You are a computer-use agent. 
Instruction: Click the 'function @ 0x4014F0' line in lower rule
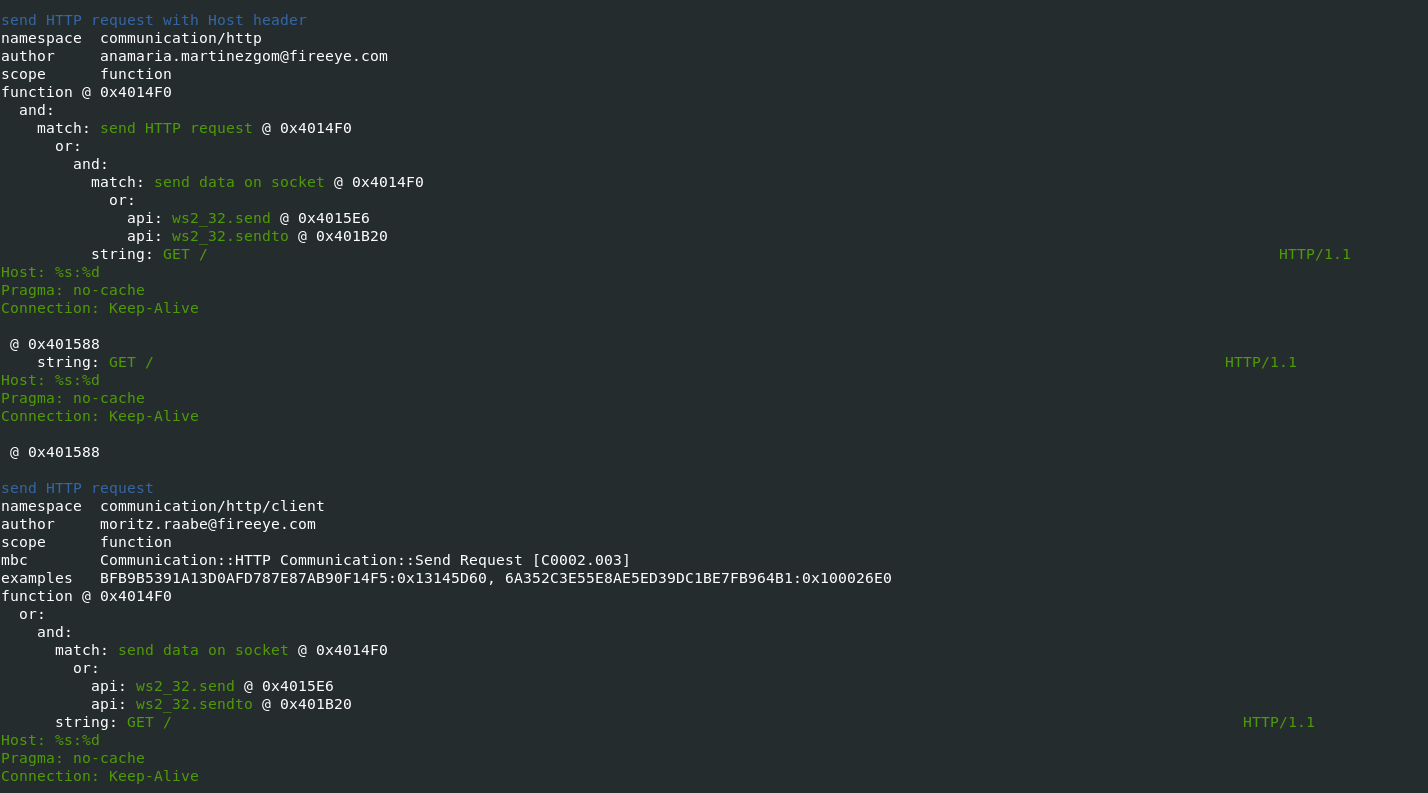86,596
